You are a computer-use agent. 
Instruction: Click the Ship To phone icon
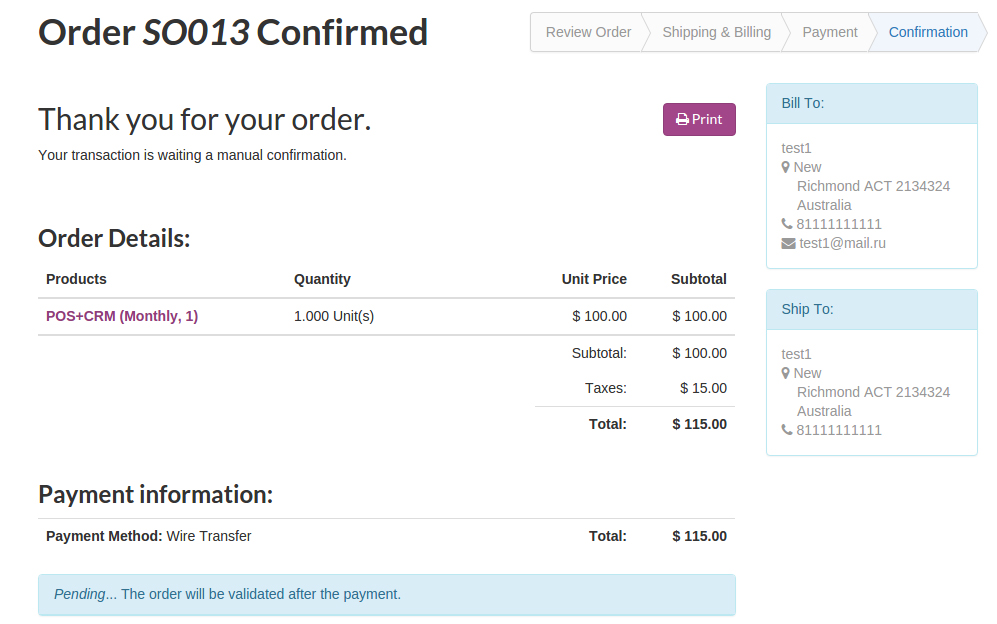[x=786, y=430]
